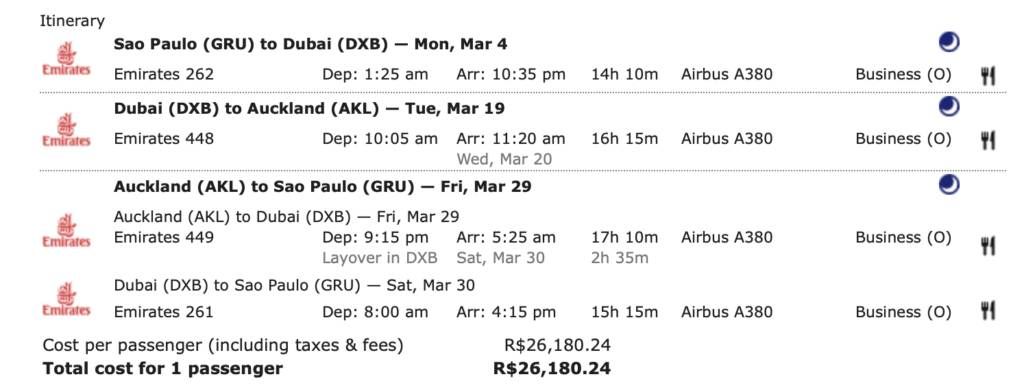The width and height of the screenshot is (1024, 392).
Task: Click the total cost R$26,180.24 amount
Action: (x=552, y=368)
